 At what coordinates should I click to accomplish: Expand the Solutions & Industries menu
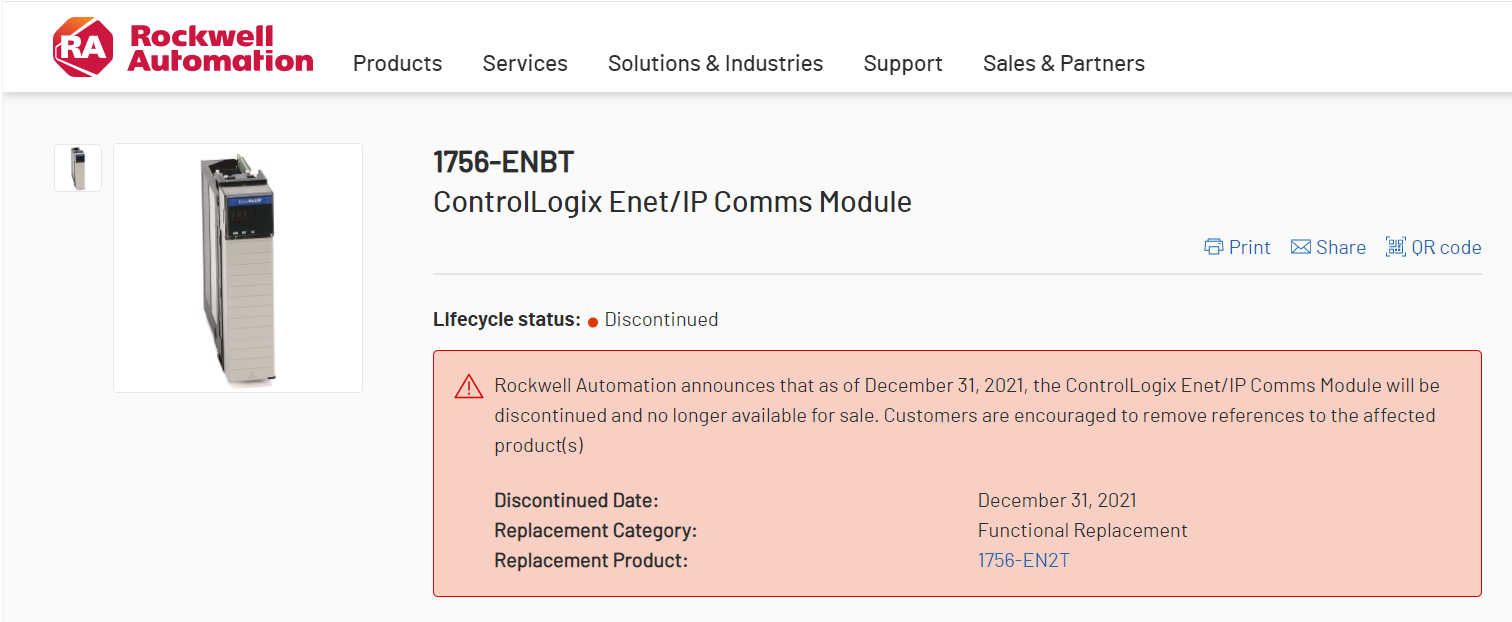715,63
